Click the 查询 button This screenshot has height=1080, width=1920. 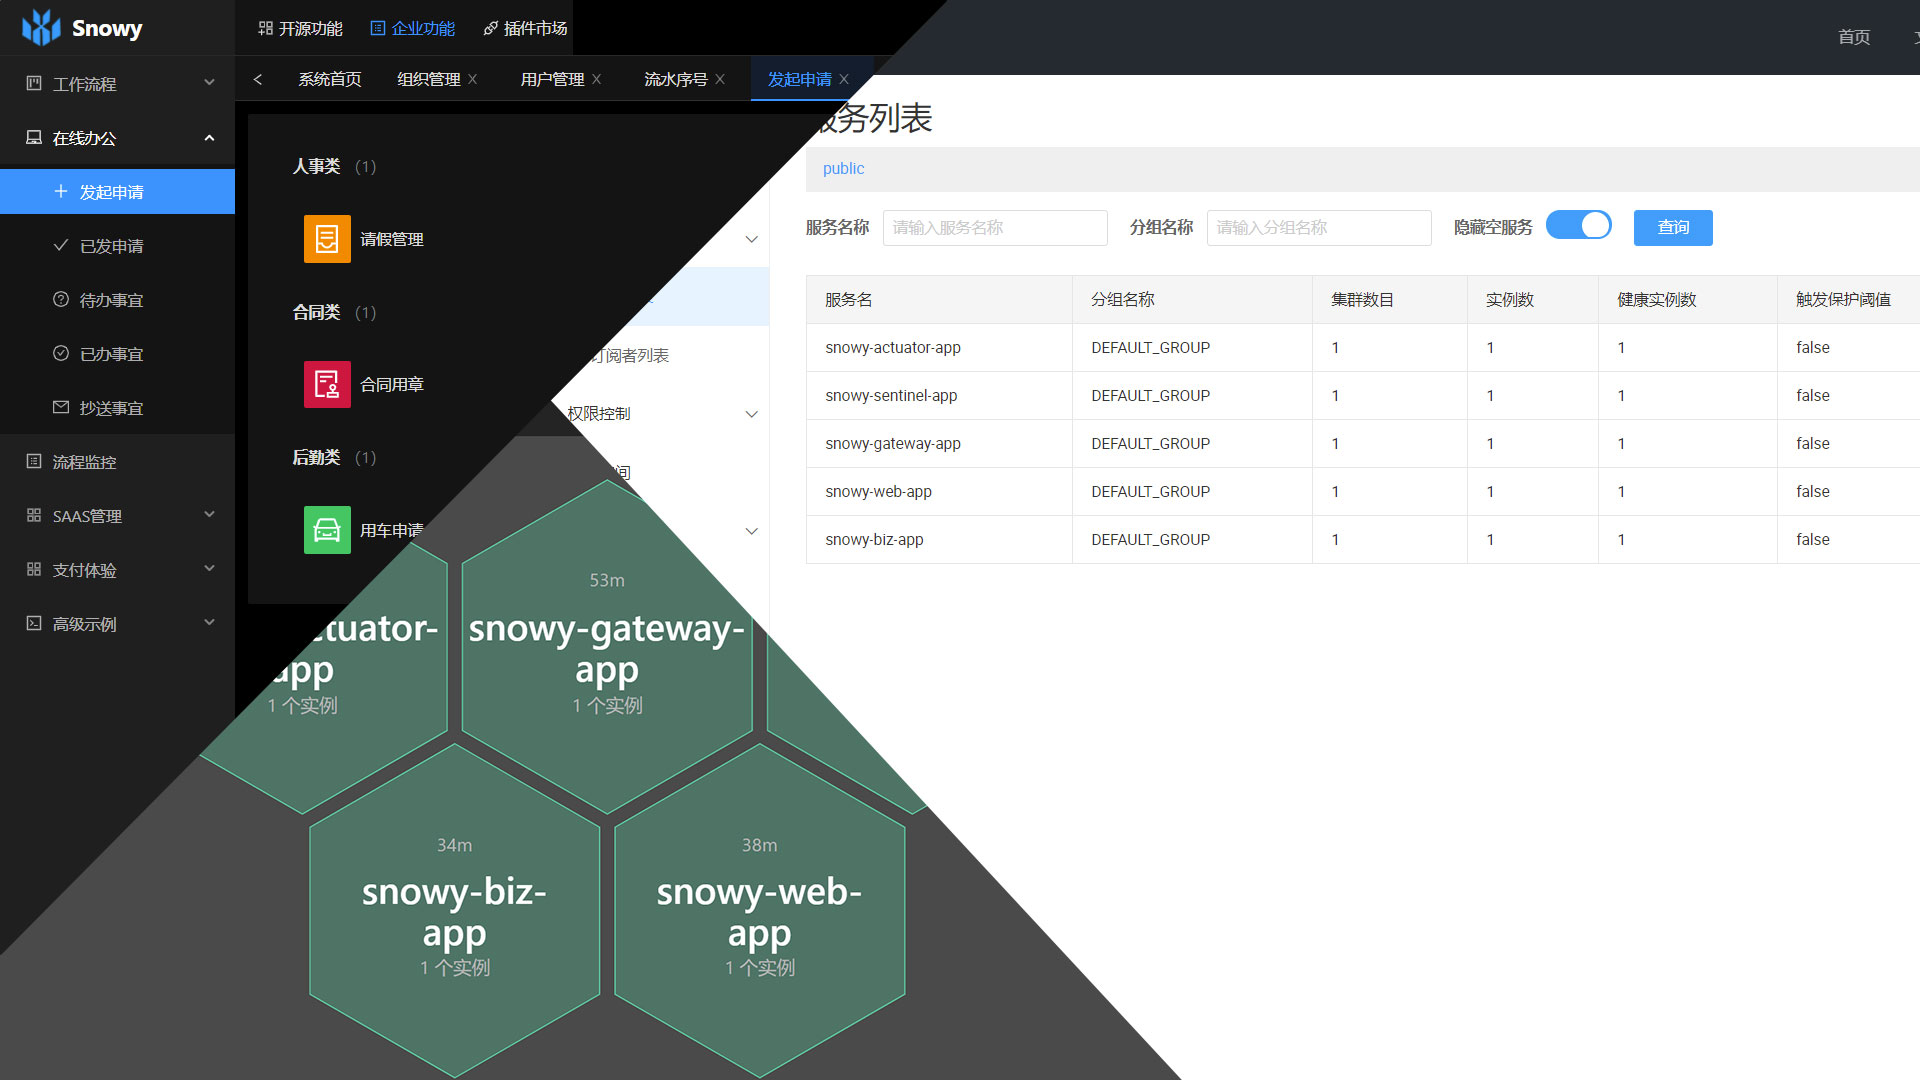(1673, 227)
